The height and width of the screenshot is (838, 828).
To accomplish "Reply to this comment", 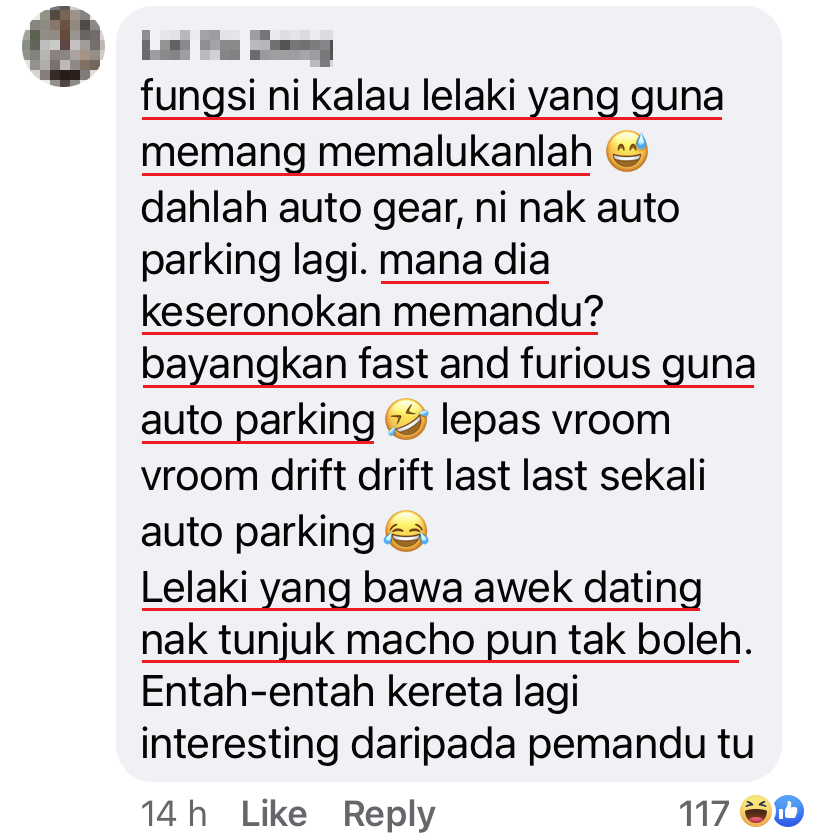I will click(x=389, y=815).
